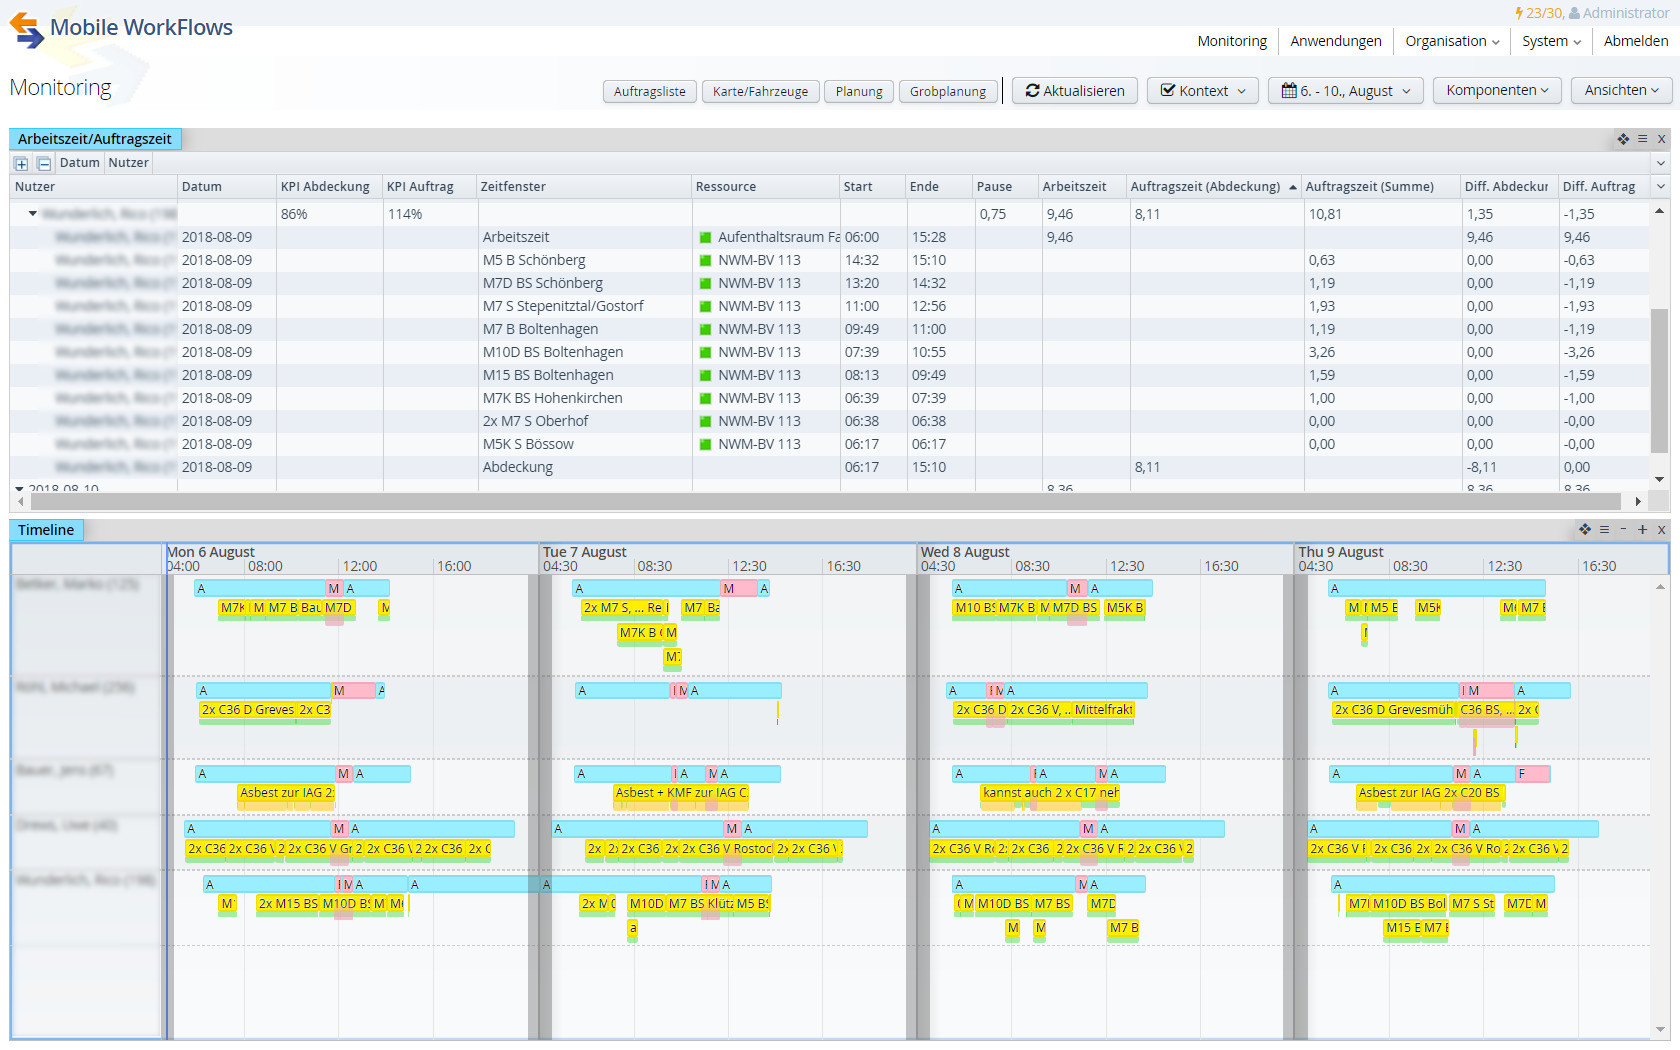Click the move icon on Arbeitszeit/Auftragszeit panel
Screen dimensions: 1680x1050
click(1623, 139)
